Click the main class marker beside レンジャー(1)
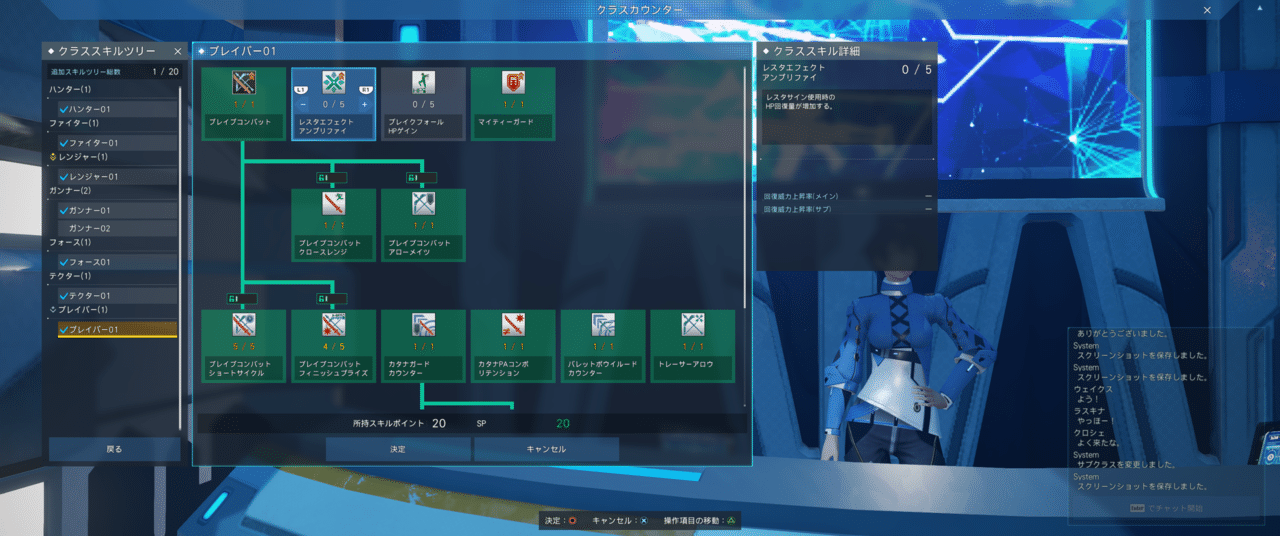This screenshot has height=536, width=1280. pyautogui.click(x=53, y=157)
